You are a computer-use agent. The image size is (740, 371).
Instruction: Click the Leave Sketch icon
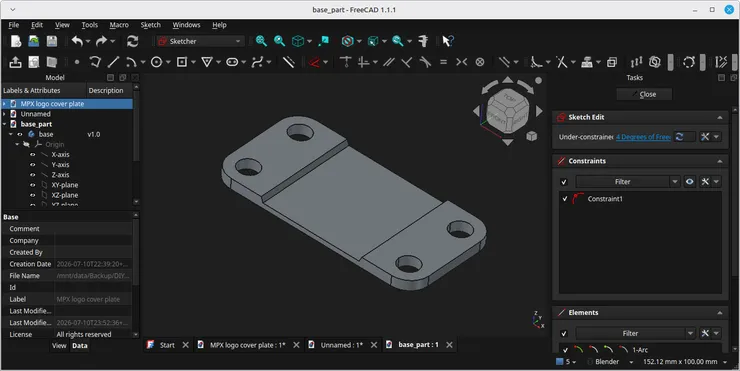click(x=15, y=62)
